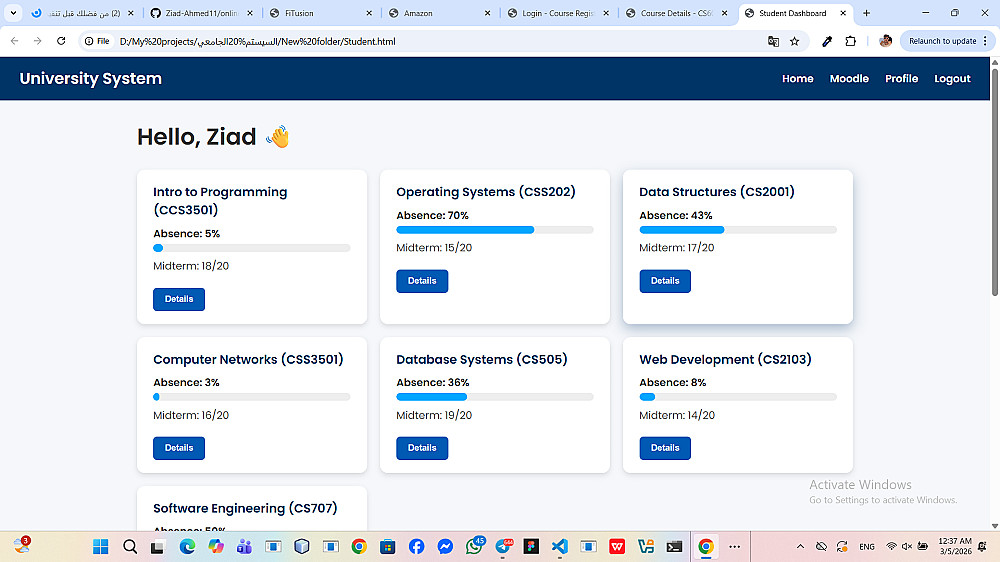Open the Terminal taskbar icon
The height and width of the screenshot is (562, 1000).
tap(674, 547)
